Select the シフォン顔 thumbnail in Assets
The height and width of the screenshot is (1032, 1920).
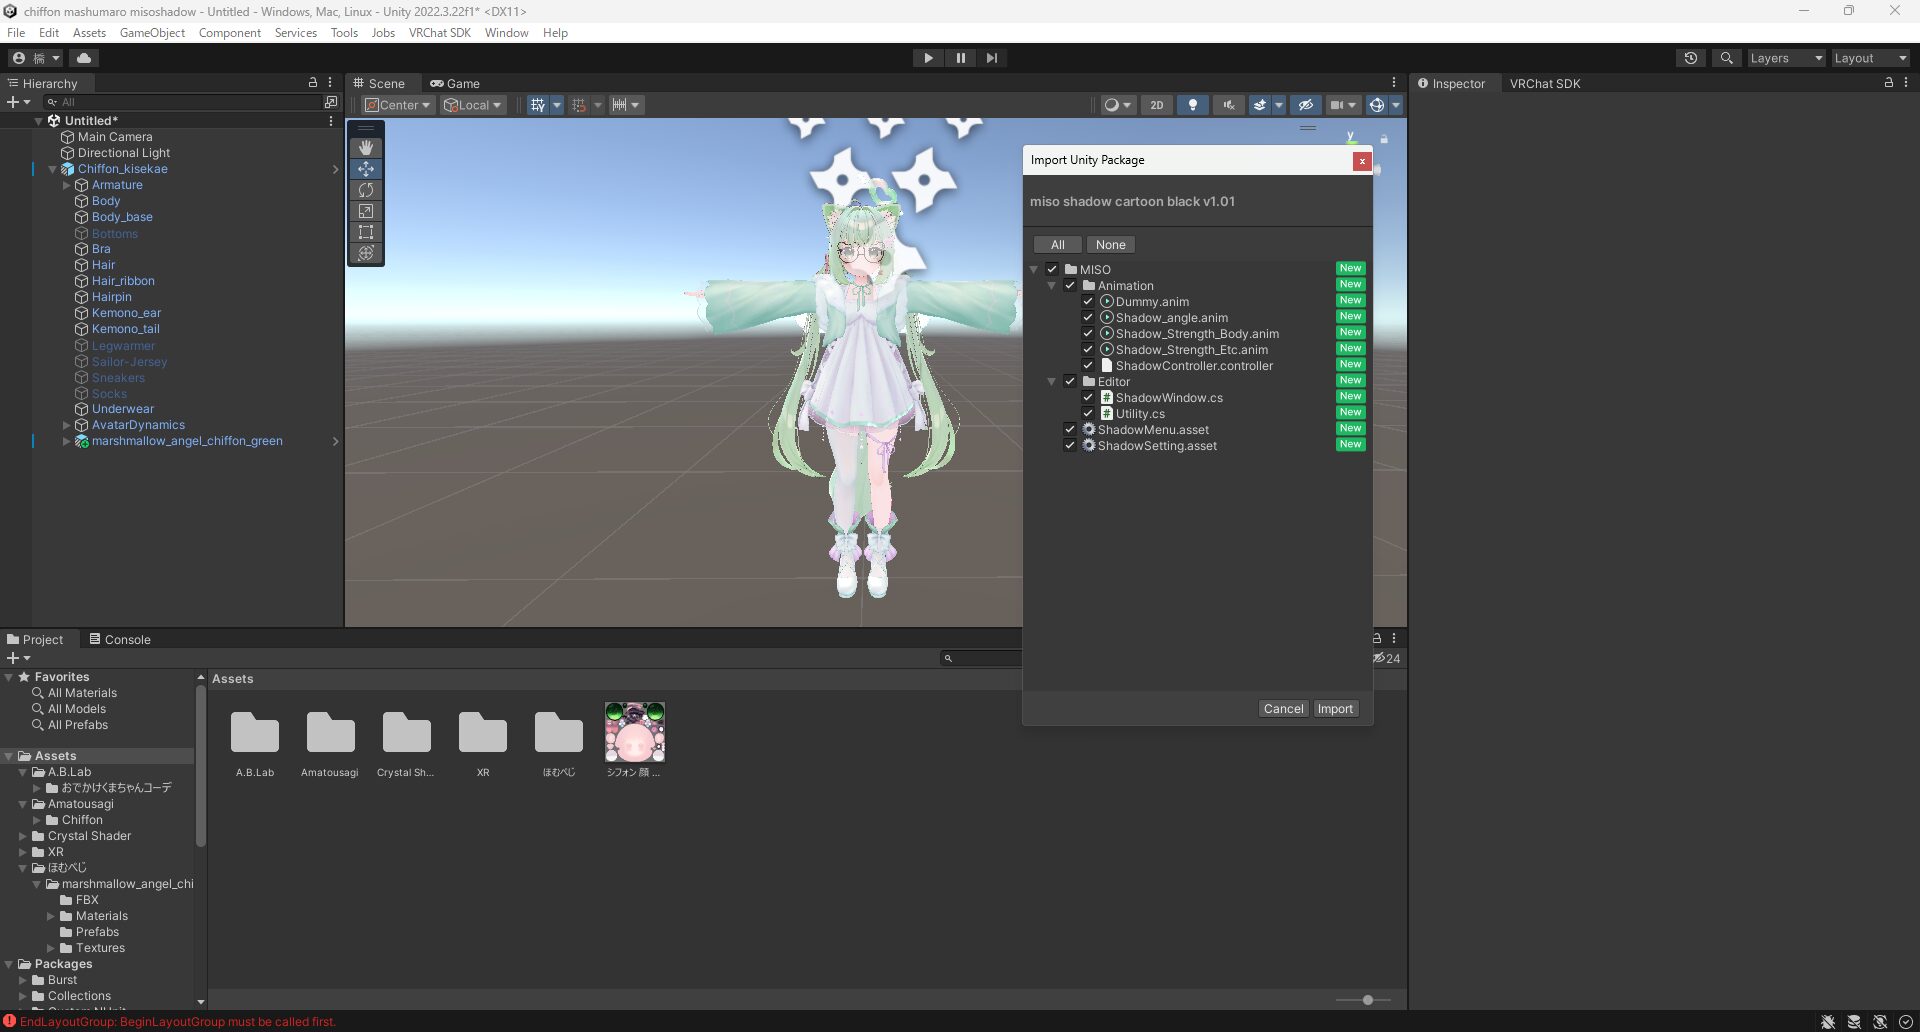click(634, 731)
